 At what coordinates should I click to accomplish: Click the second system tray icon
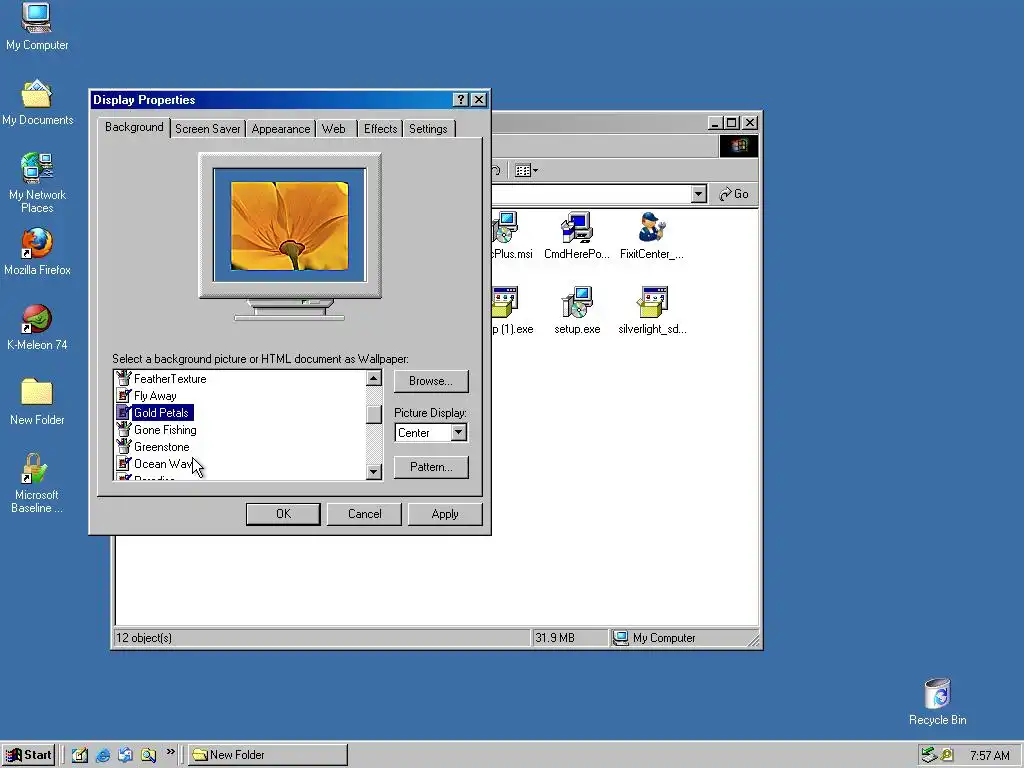pyautogui.click(x=946, y=755)
